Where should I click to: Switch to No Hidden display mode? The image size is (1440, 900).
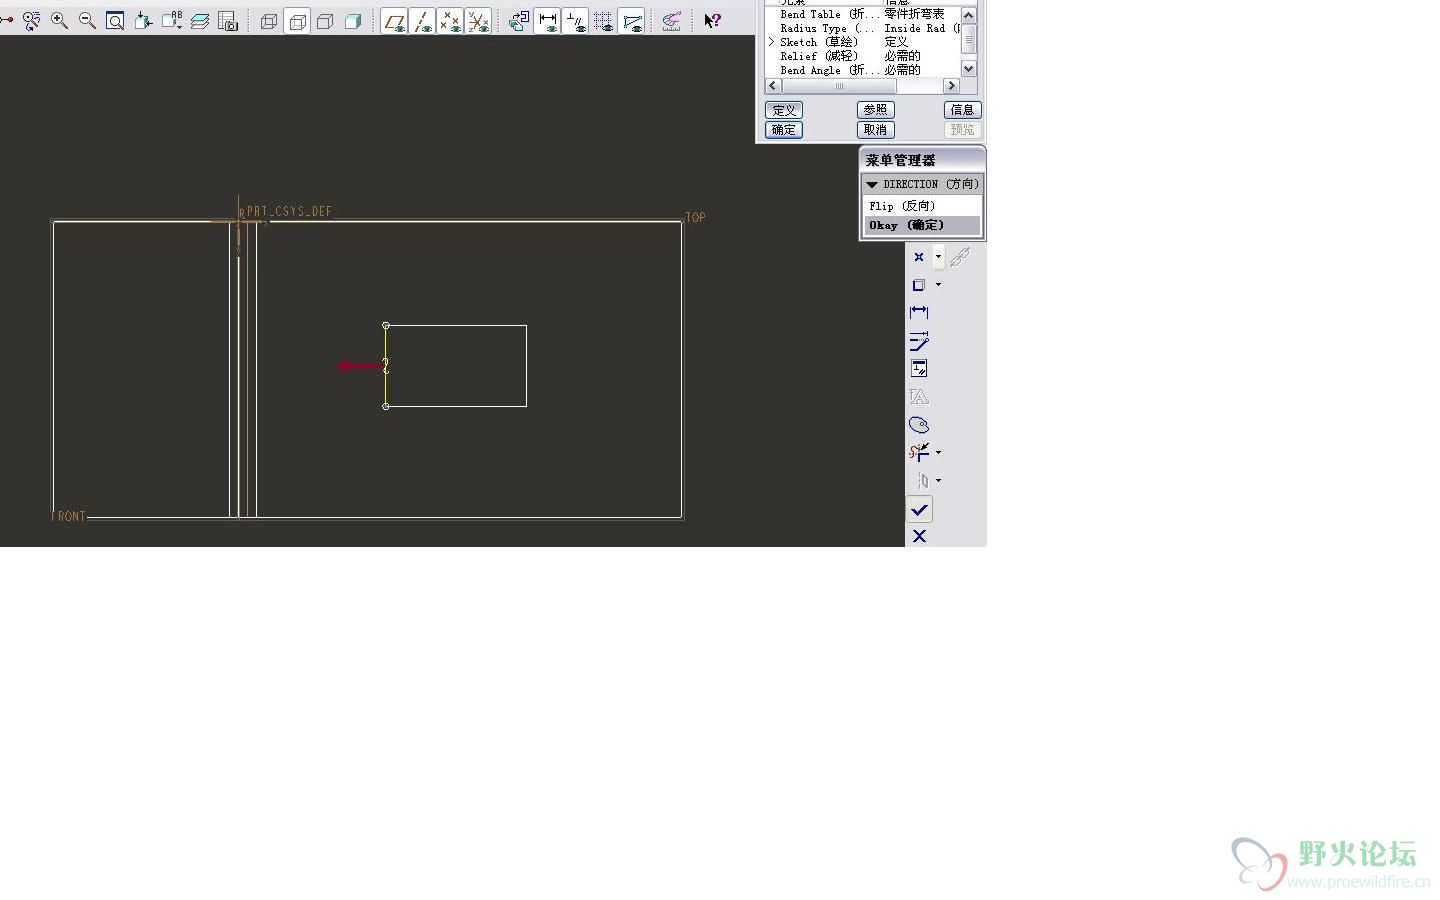tap(325, 21)
